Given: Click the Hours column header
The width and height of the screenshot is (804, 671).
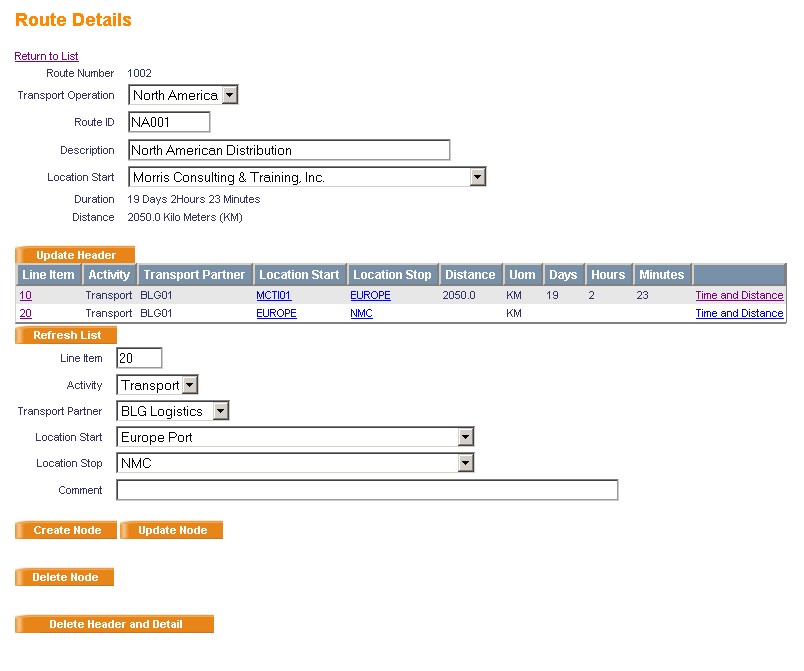Looking at the screenshot, I should 608,275.
